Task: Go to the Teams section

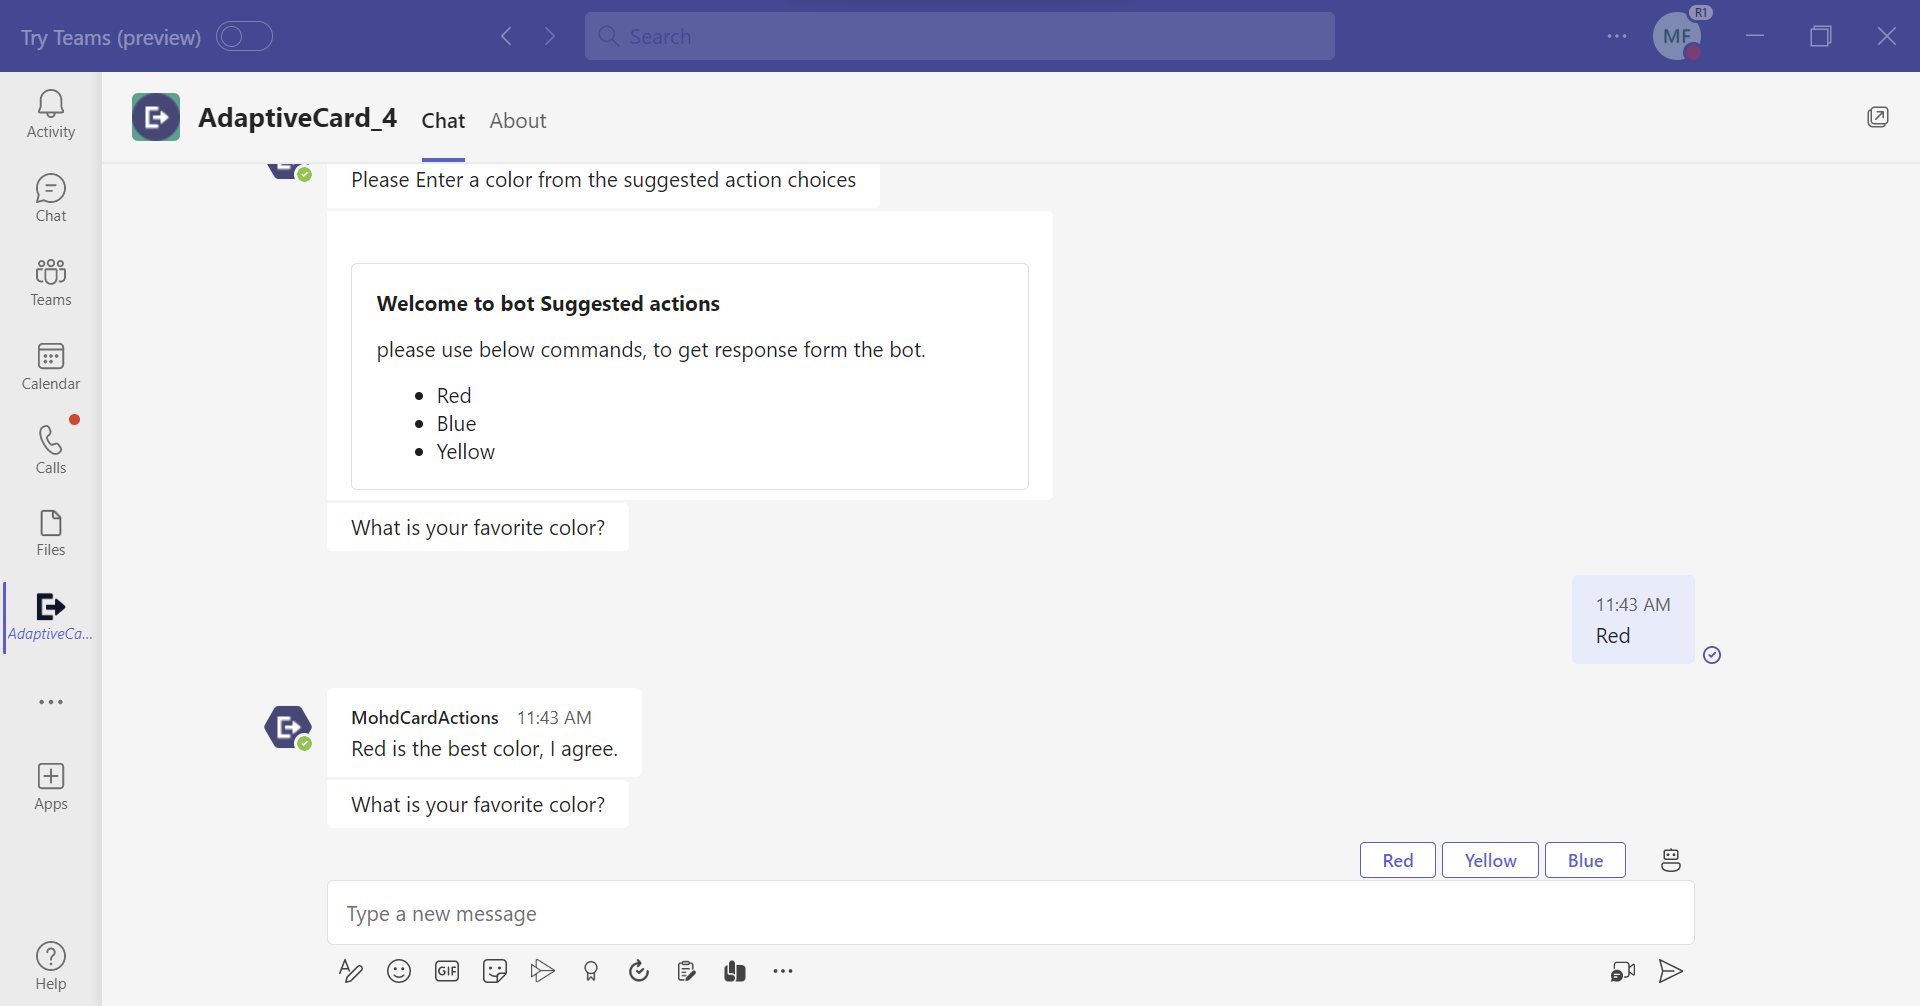Action: (51, 282)
